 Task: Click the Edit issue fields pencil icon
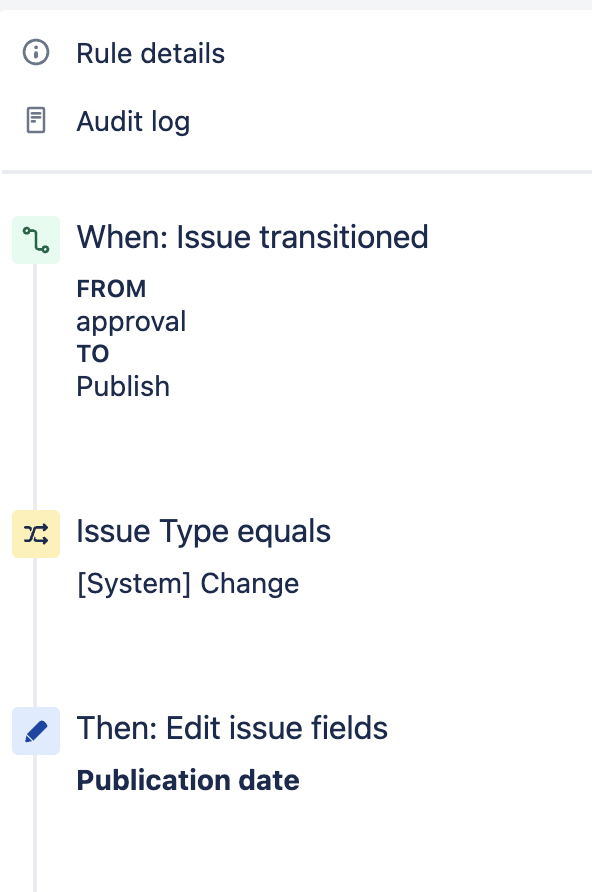[35, 730]
